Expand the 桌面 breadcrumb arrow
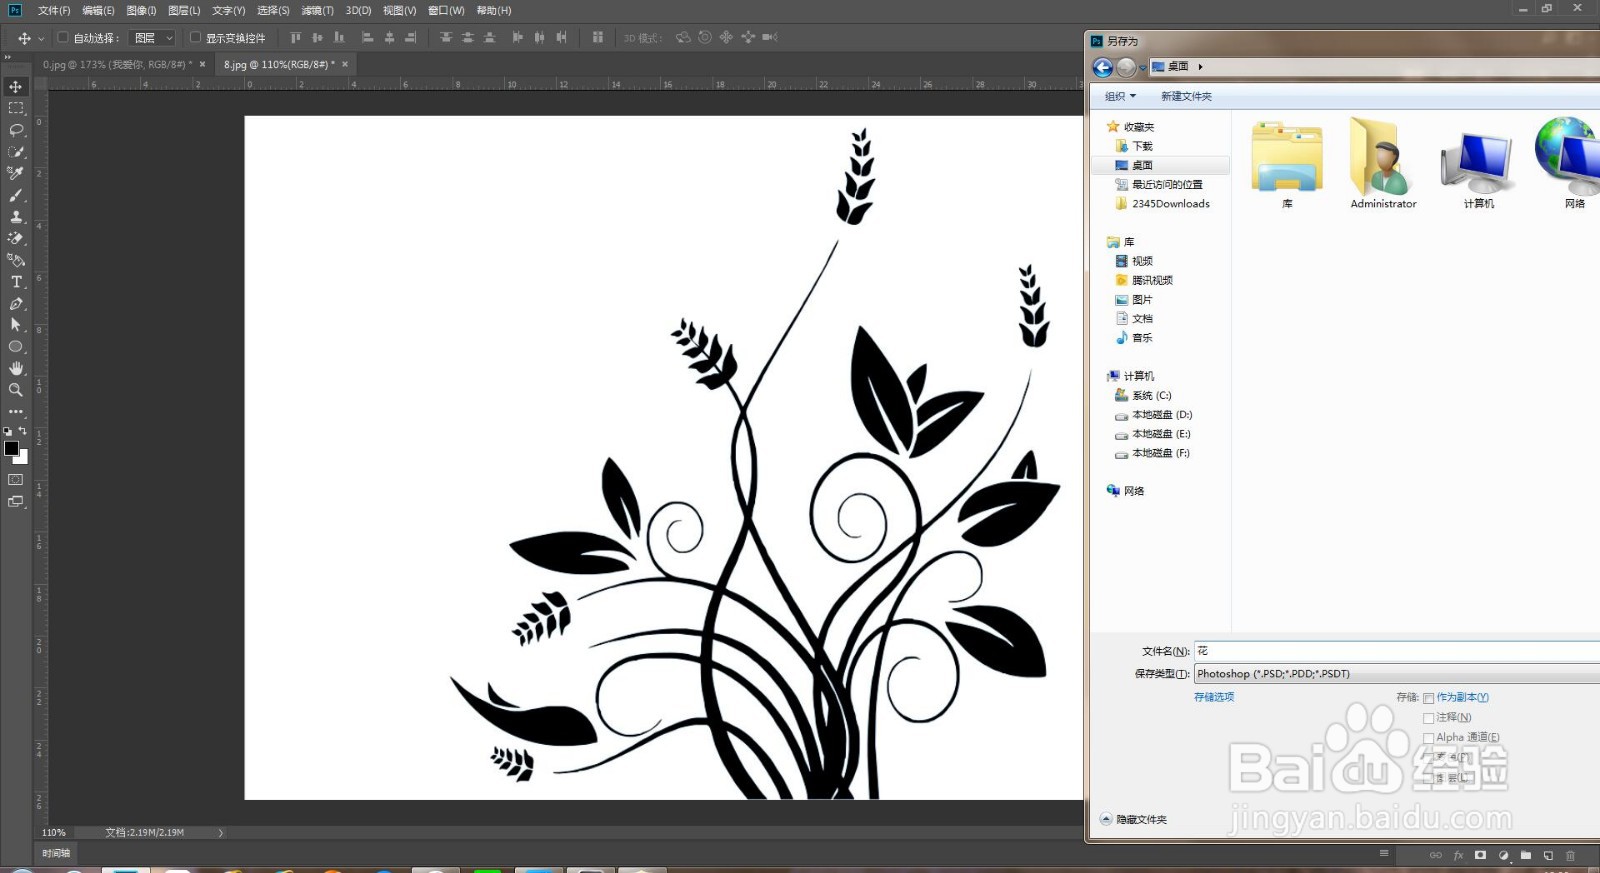This screenshot has width=1600, height=873. [x=1200, y=67]
